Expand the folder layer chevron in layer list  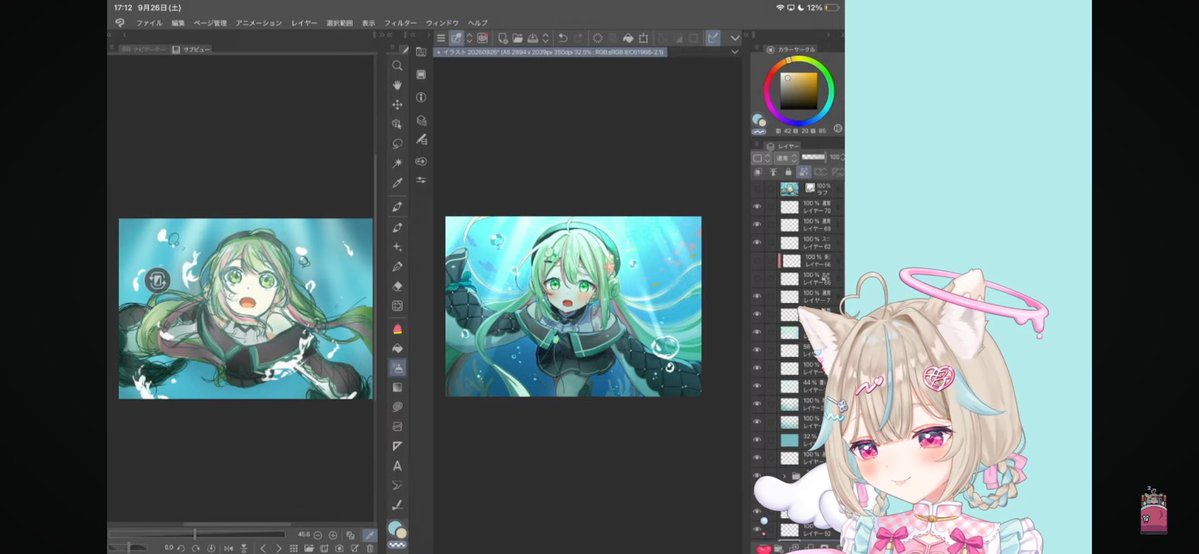pyautogui.click(x=783, y=476)
